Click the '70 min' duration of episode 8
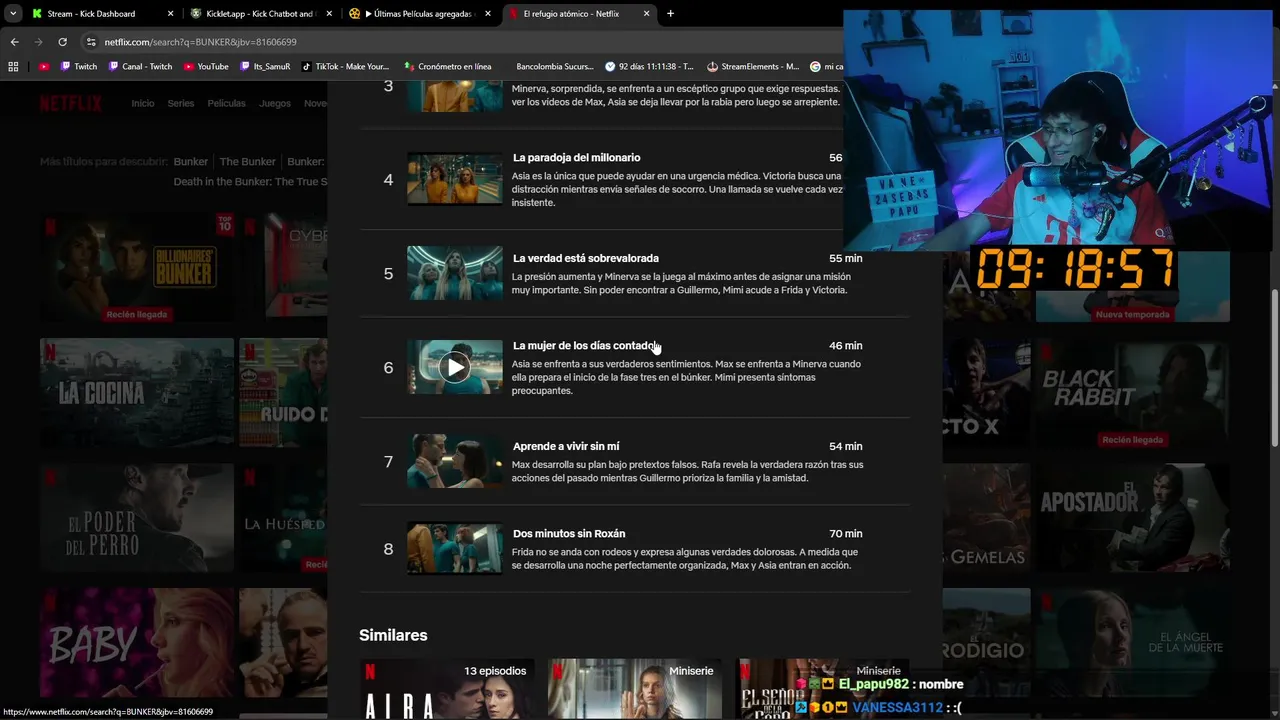Image resolution: width=1280 pixels, height=720 pixels. (x=846, y=534)
